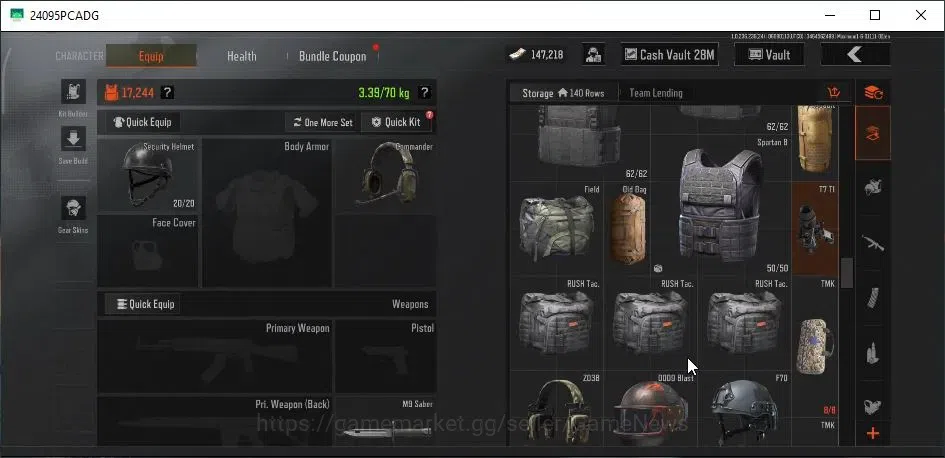Click One More Set button
The image size is (945, 458).
point(322,122)
